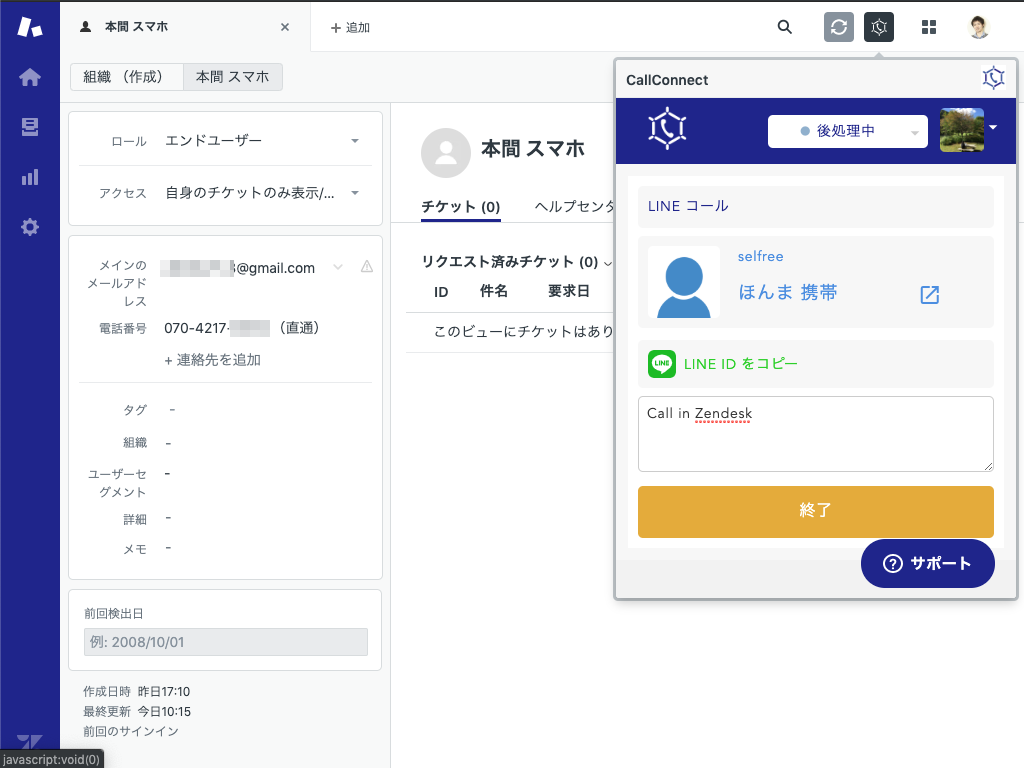The height and width of the screenshot is (768, 1024).
Task: Open the Admin settings gear icon
Action: click(x=30, y=227)
